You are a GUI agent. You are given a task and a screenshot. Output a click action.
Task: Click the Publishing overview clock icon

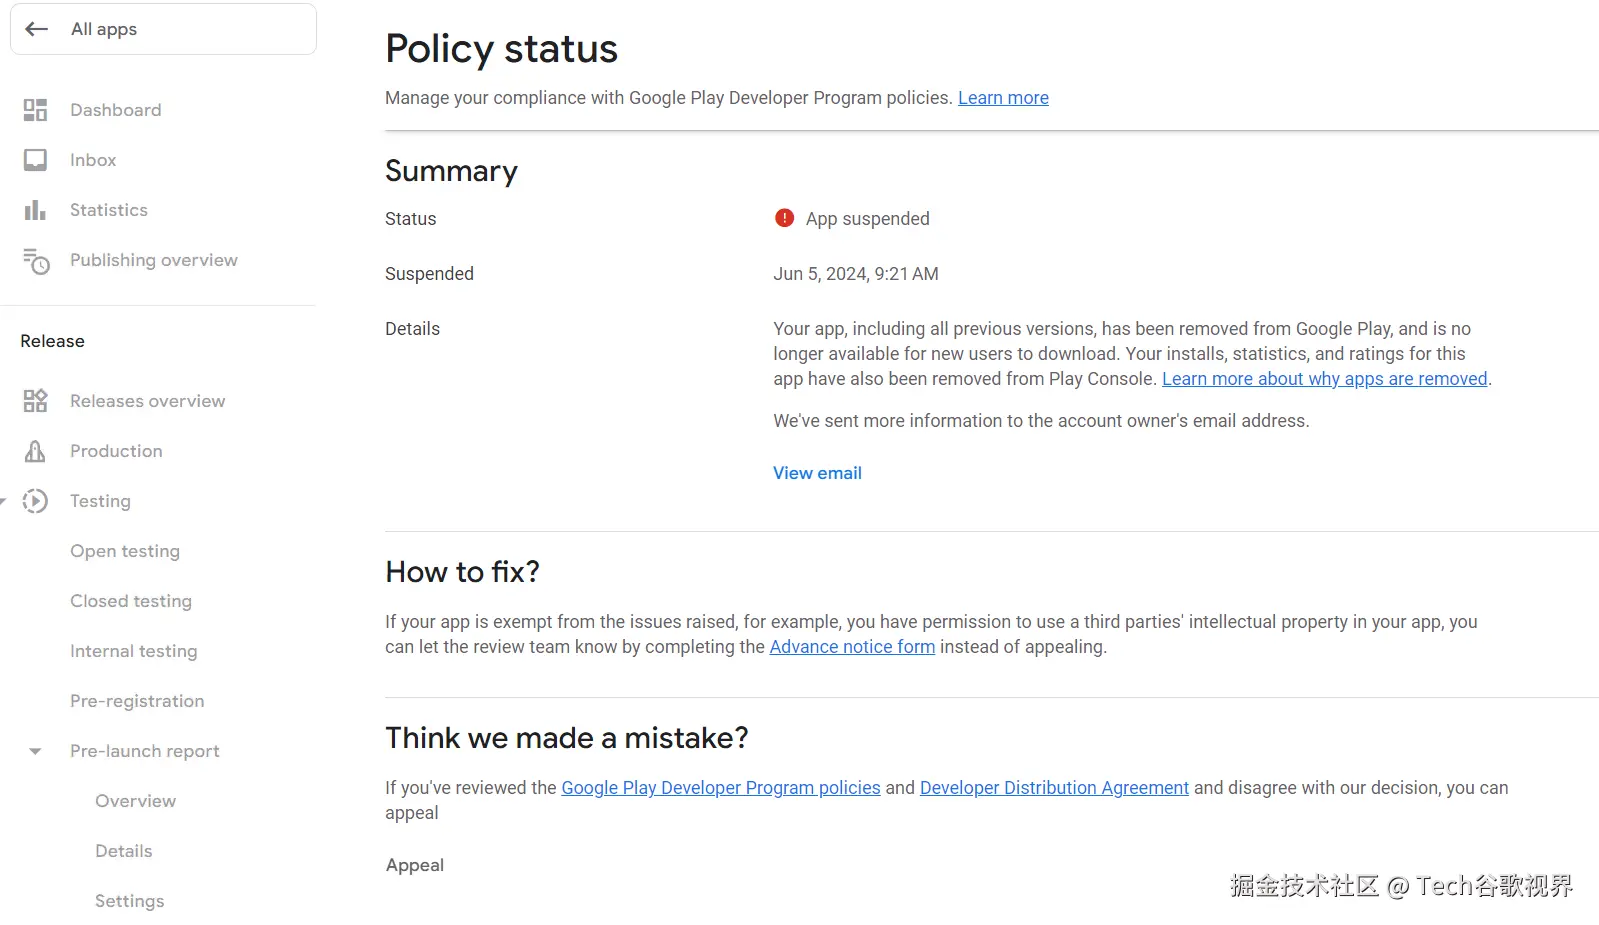(x=36, y=261)
